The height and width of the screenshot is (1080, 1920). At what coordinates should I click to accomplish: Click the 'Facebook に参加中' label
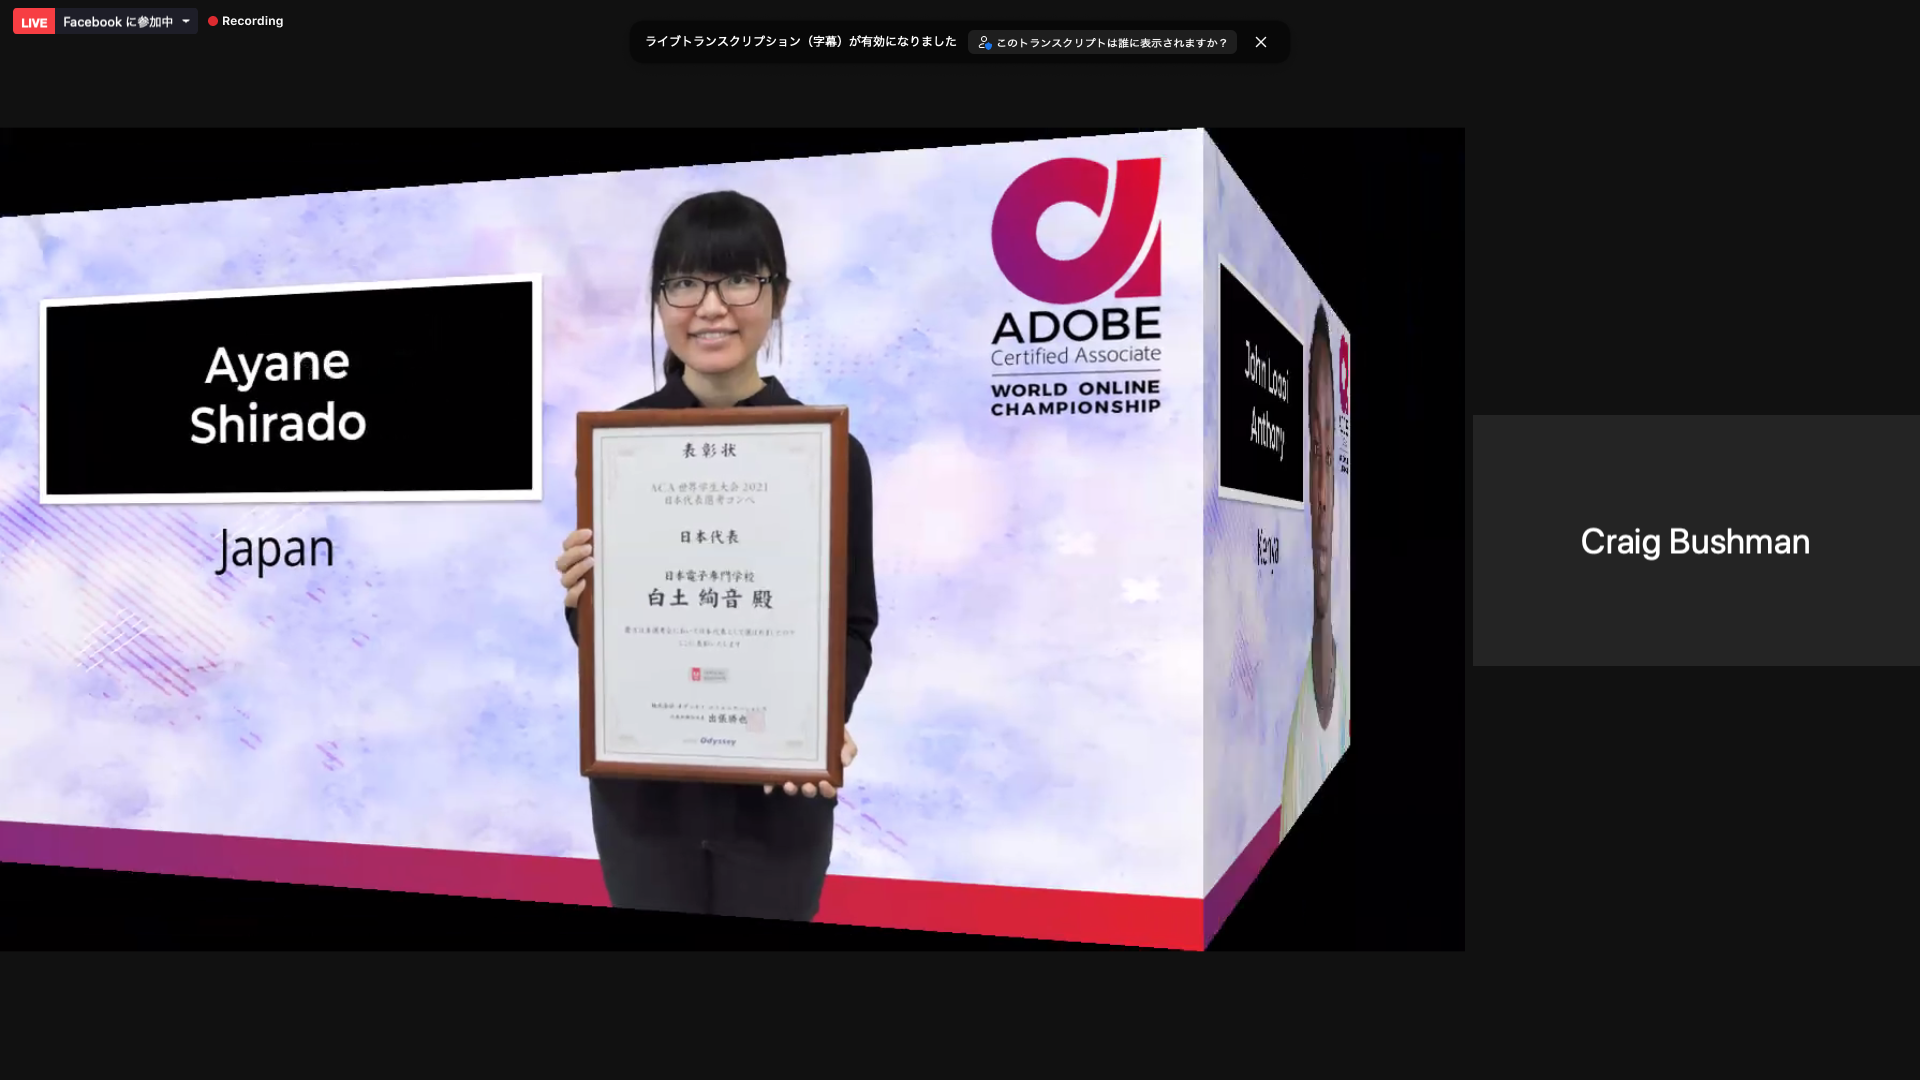pyautogui.click(x=118, y=21)
